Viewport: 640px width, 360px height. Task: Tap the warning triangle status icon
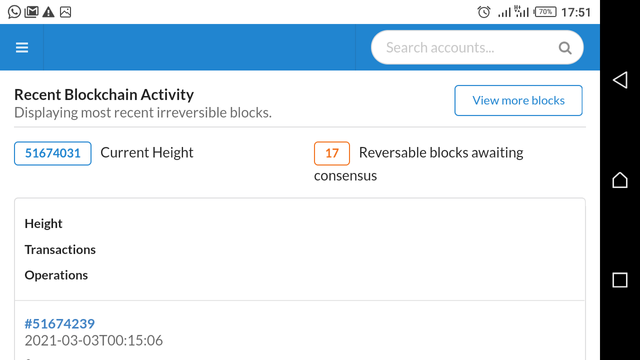[48, 12]
